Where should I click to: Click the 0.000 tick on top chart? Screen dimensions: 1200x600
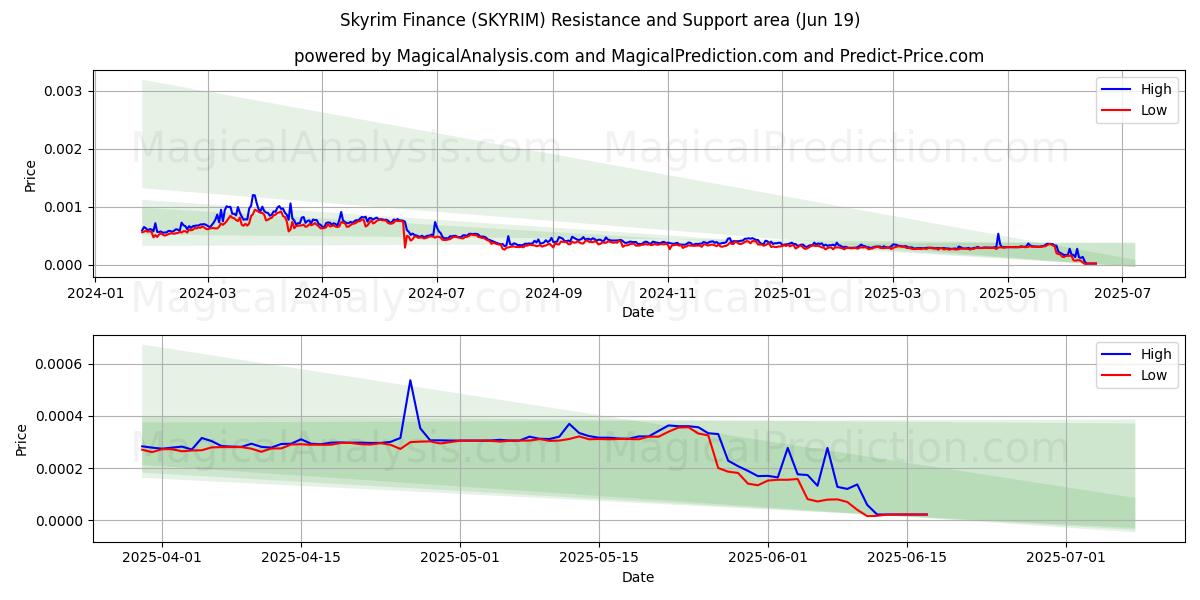(65, 265)
